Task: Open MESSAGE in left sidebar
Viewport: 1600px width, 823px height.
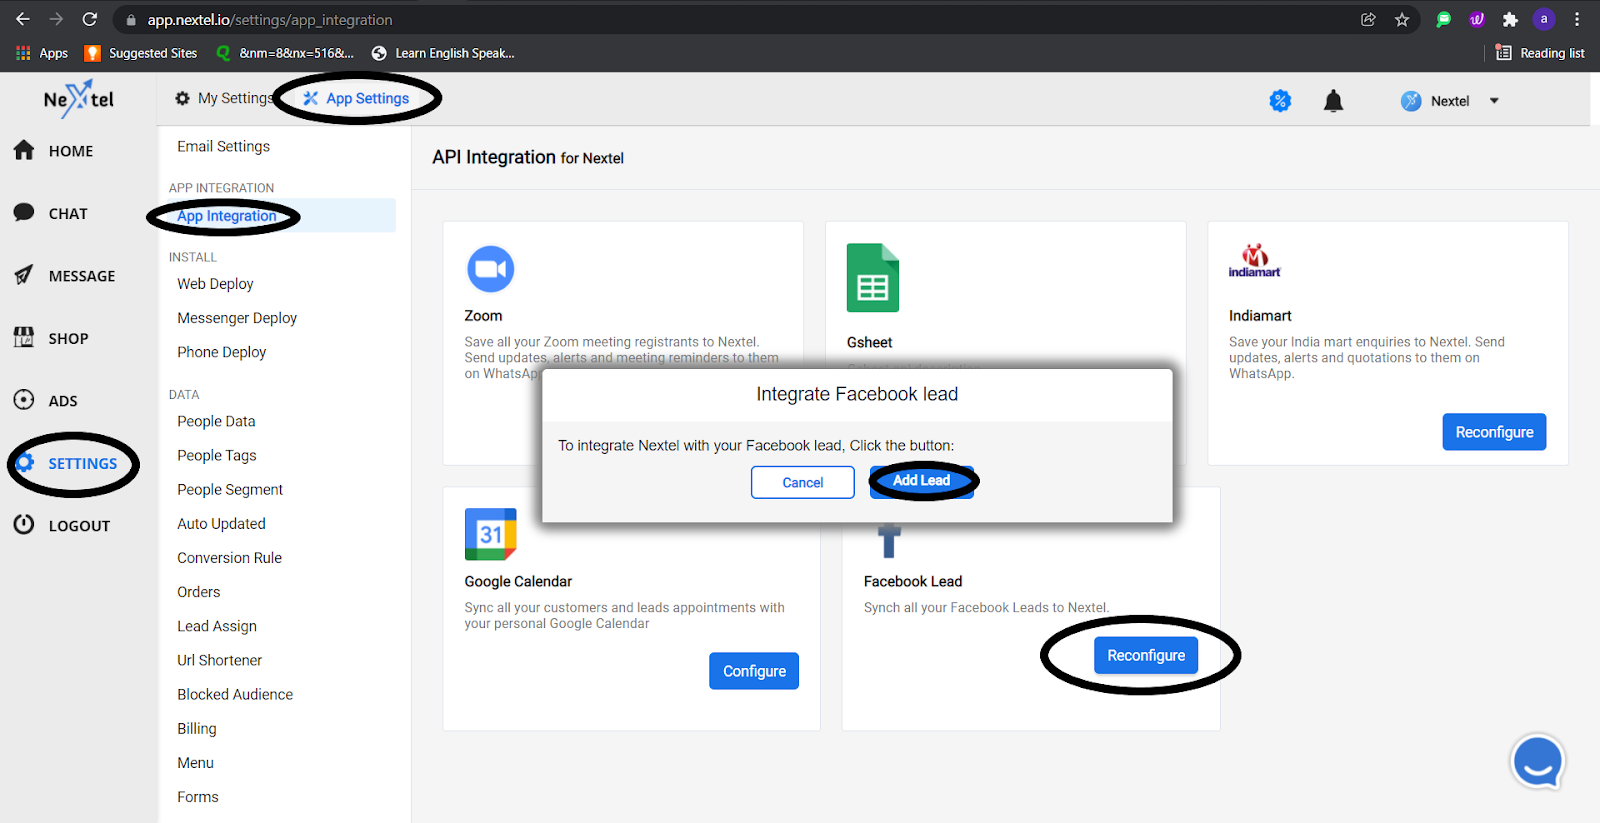Action: coord(65,276)
